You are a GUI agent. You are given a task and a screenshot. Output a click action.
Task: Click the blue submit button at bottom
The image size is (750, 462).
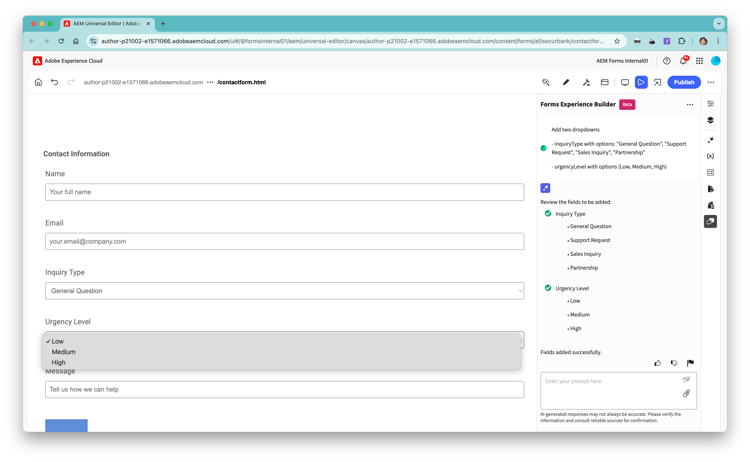click(66, 426)
